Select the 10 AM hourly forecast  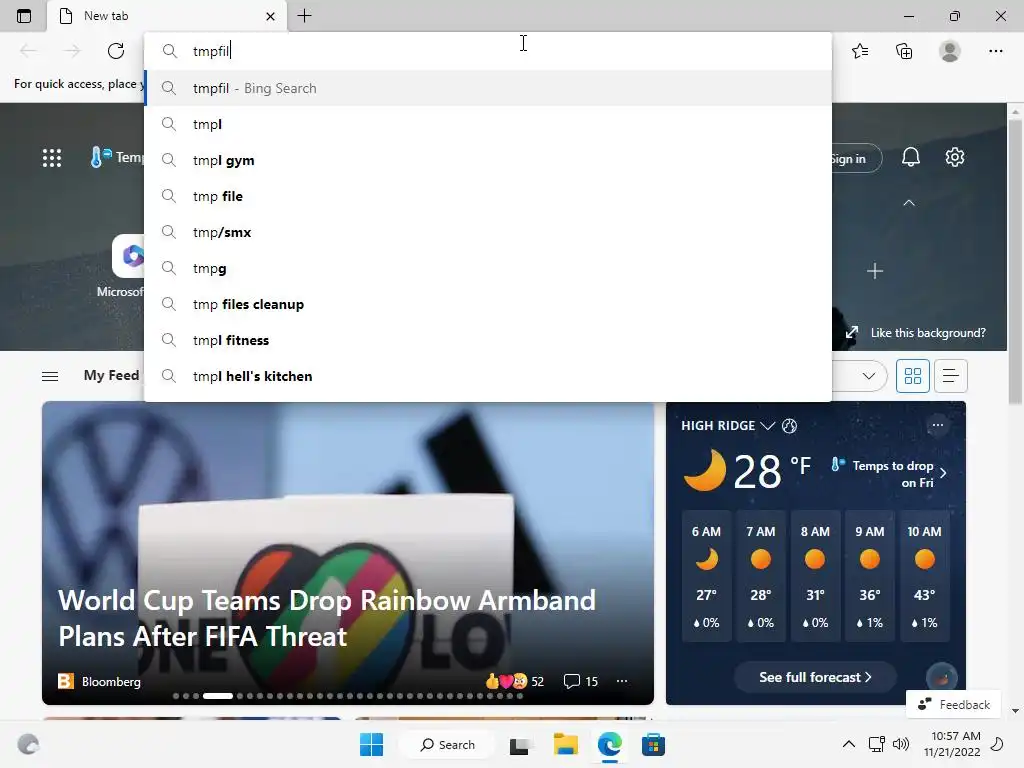[924, 576]
